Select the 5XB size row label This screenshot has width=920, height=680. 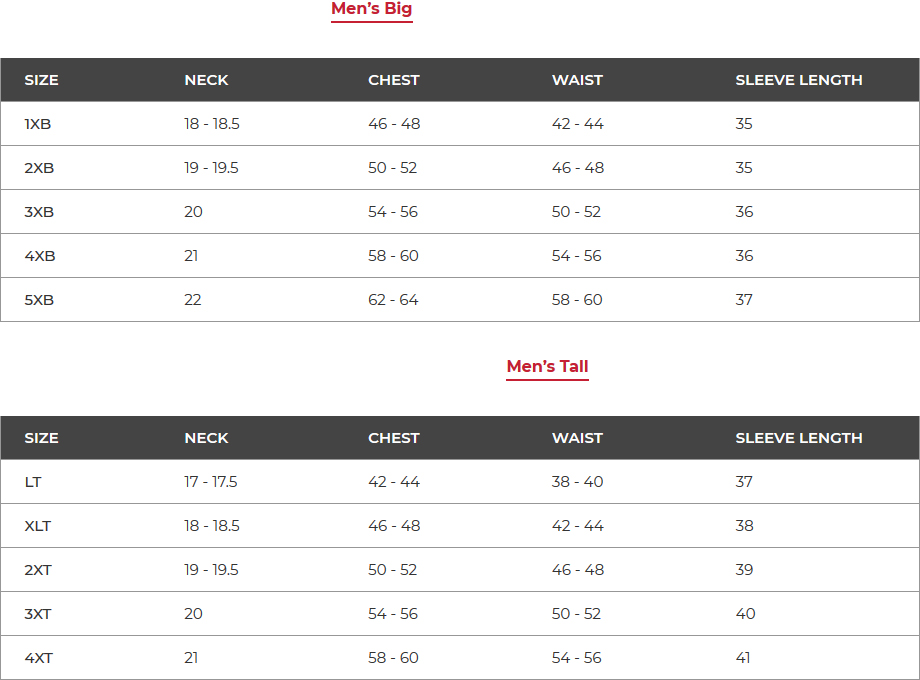pos(39,300)
